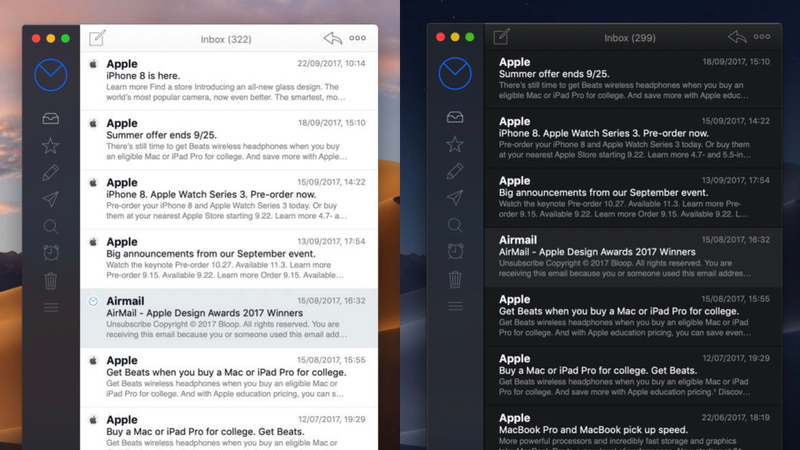Open Sent paper plane in the dark sidebar
The image size is (800, 450).
455,197
